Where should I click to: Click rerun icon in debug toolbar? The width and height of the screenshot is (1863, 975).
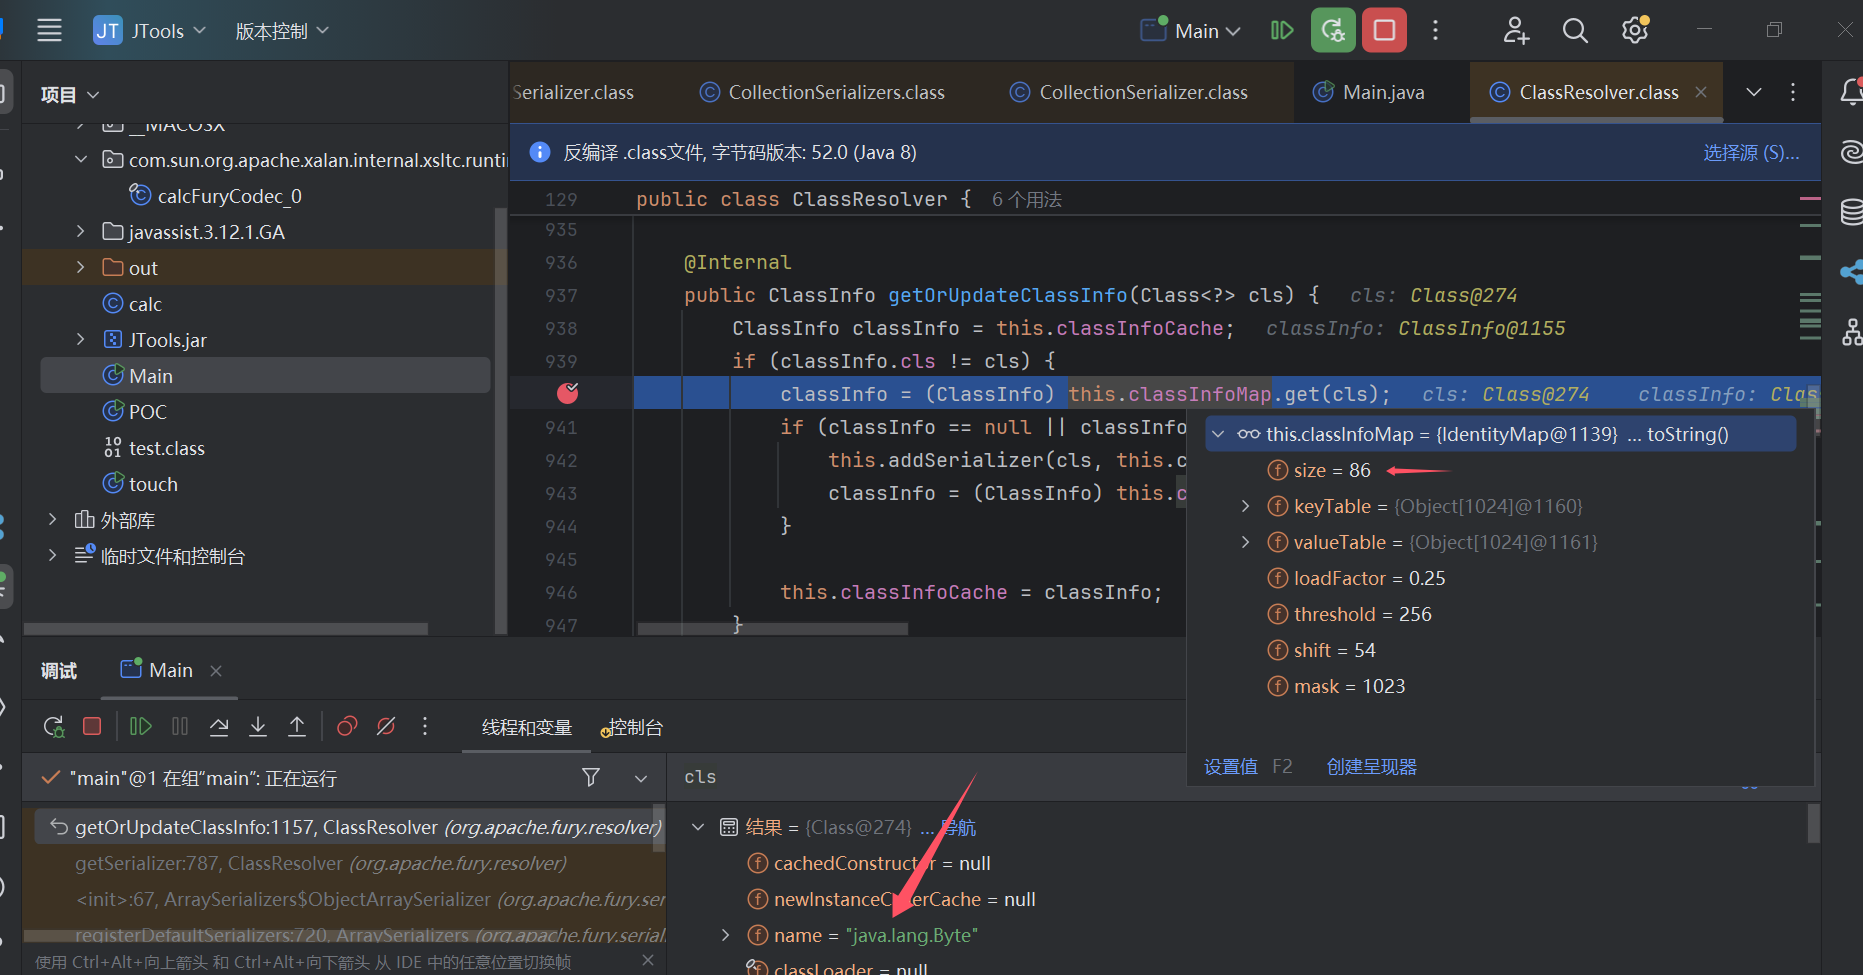click(x=54, y=727)
